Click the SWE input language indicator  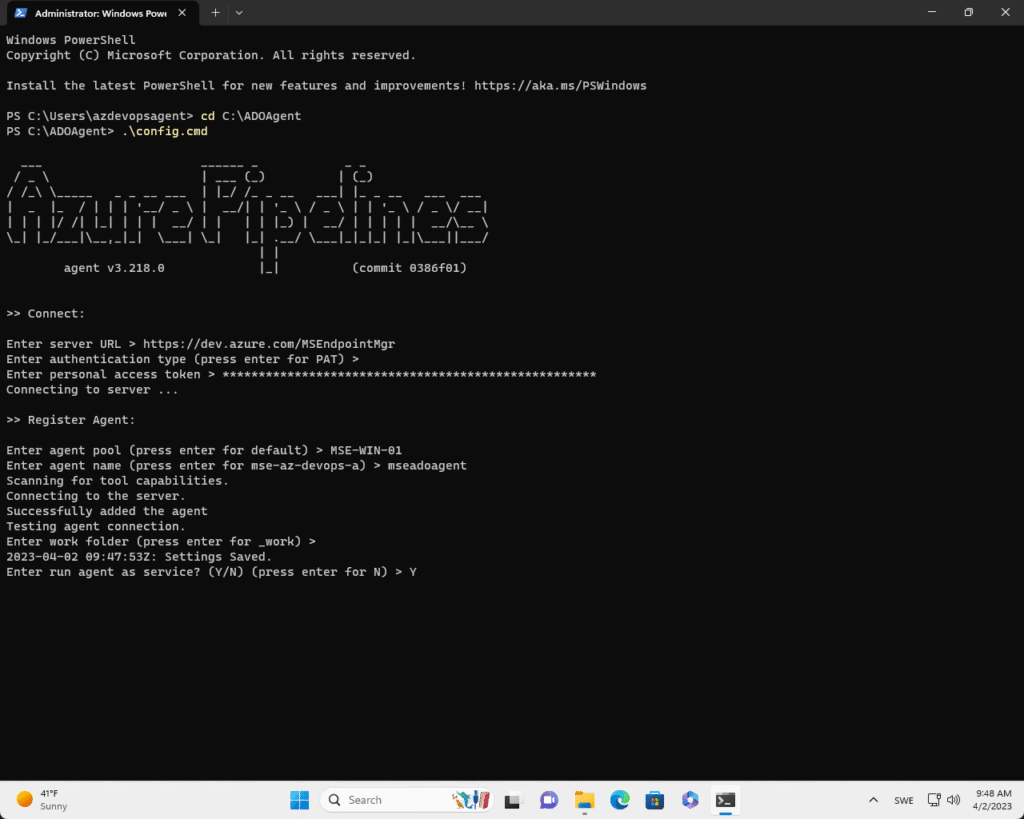click(x=904, y=801)
